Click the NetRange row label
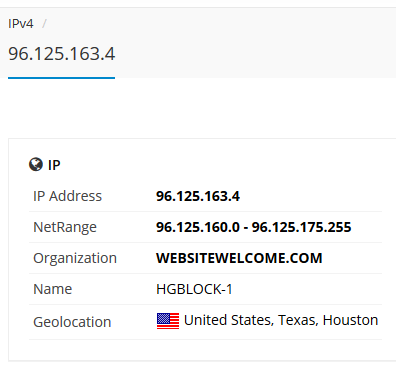396x370 pixels. 65,227
